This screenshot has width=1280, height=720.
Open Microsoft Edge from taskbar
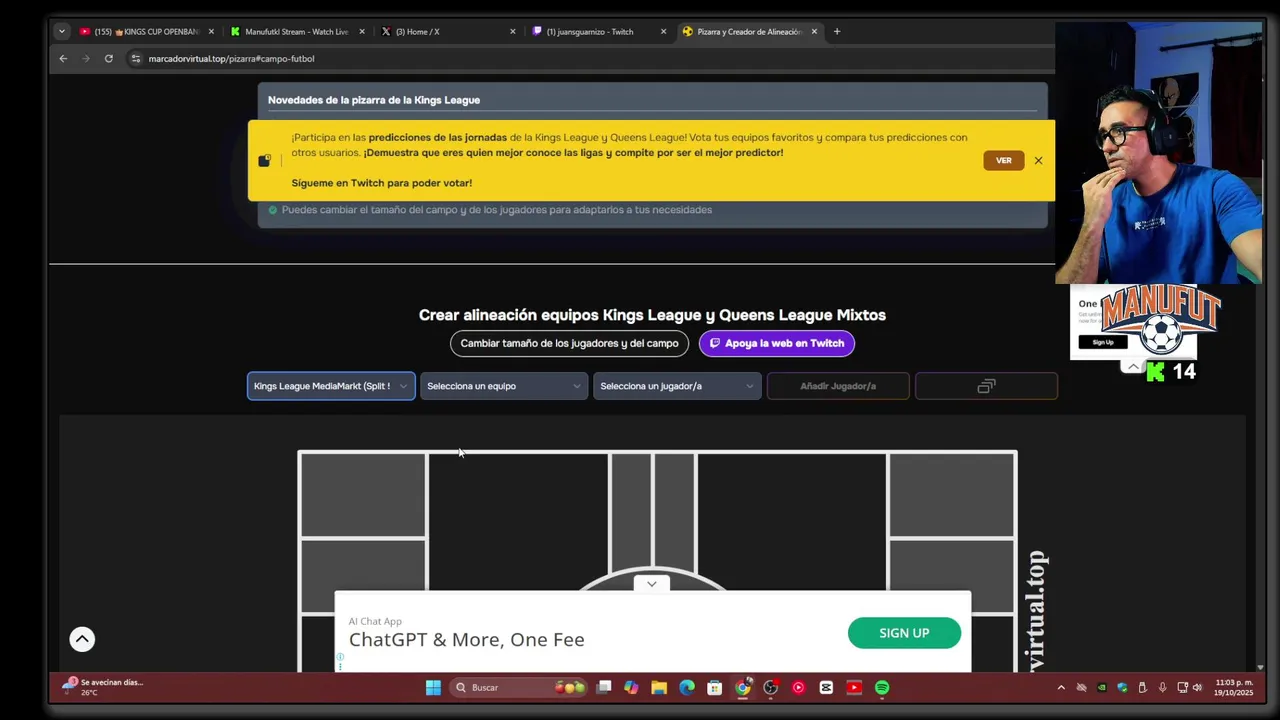[x=687, y=687]
